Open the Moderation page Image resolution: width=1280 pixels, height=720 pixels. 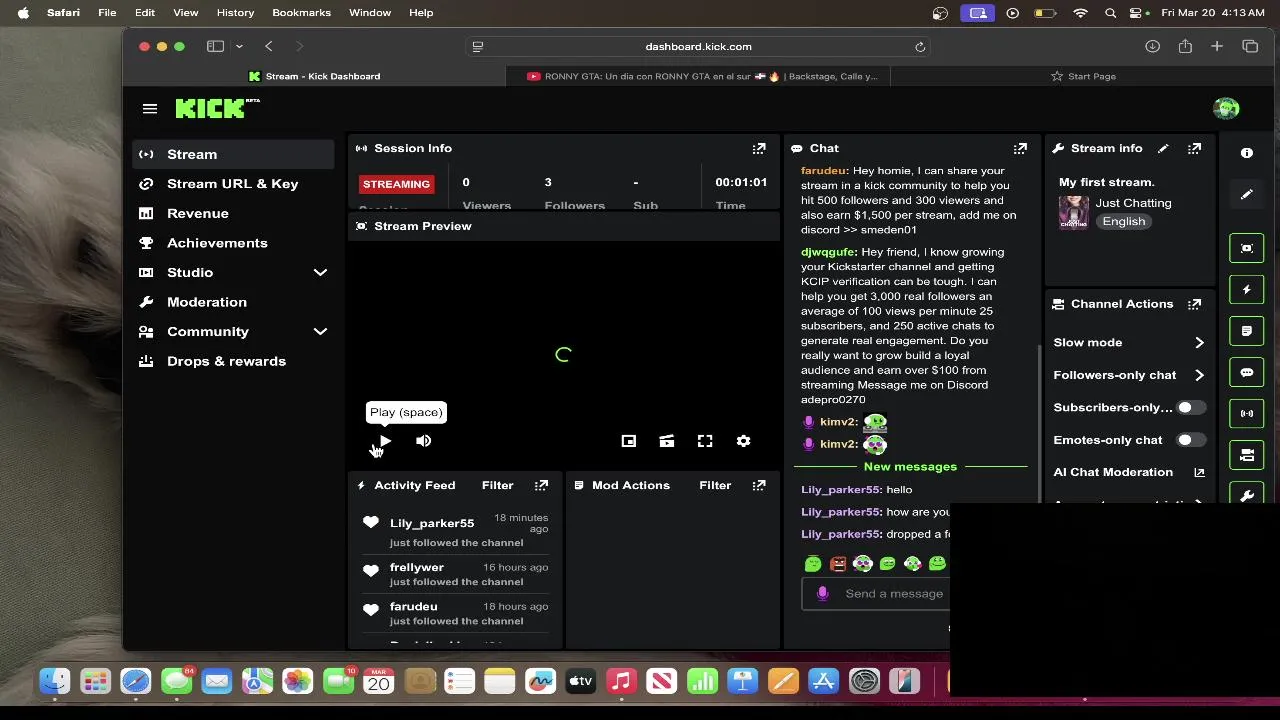click(233, 302)
